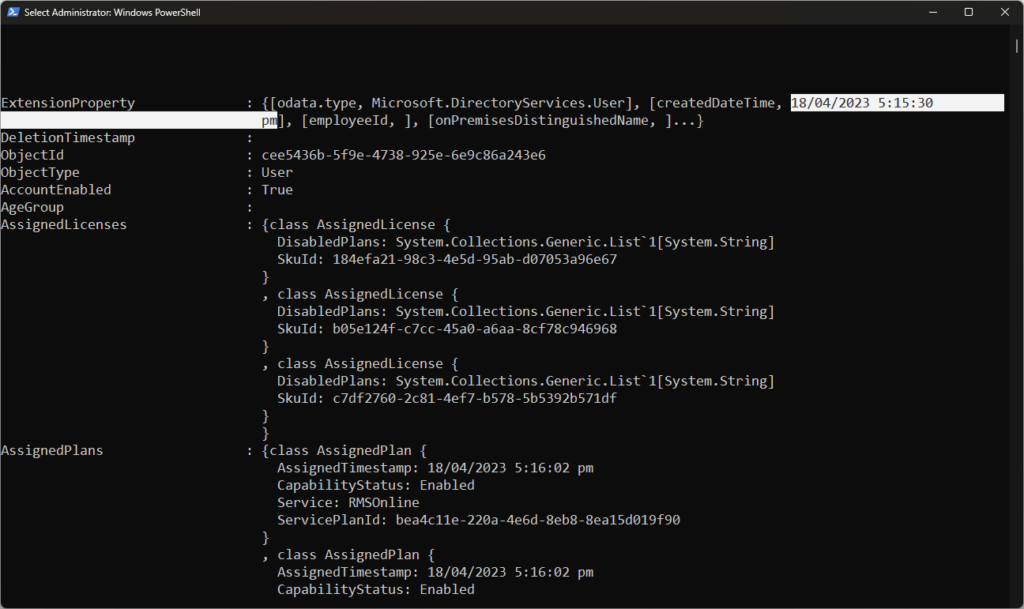Click the 'AssignedPlans' property label

[x=52, y=450]
